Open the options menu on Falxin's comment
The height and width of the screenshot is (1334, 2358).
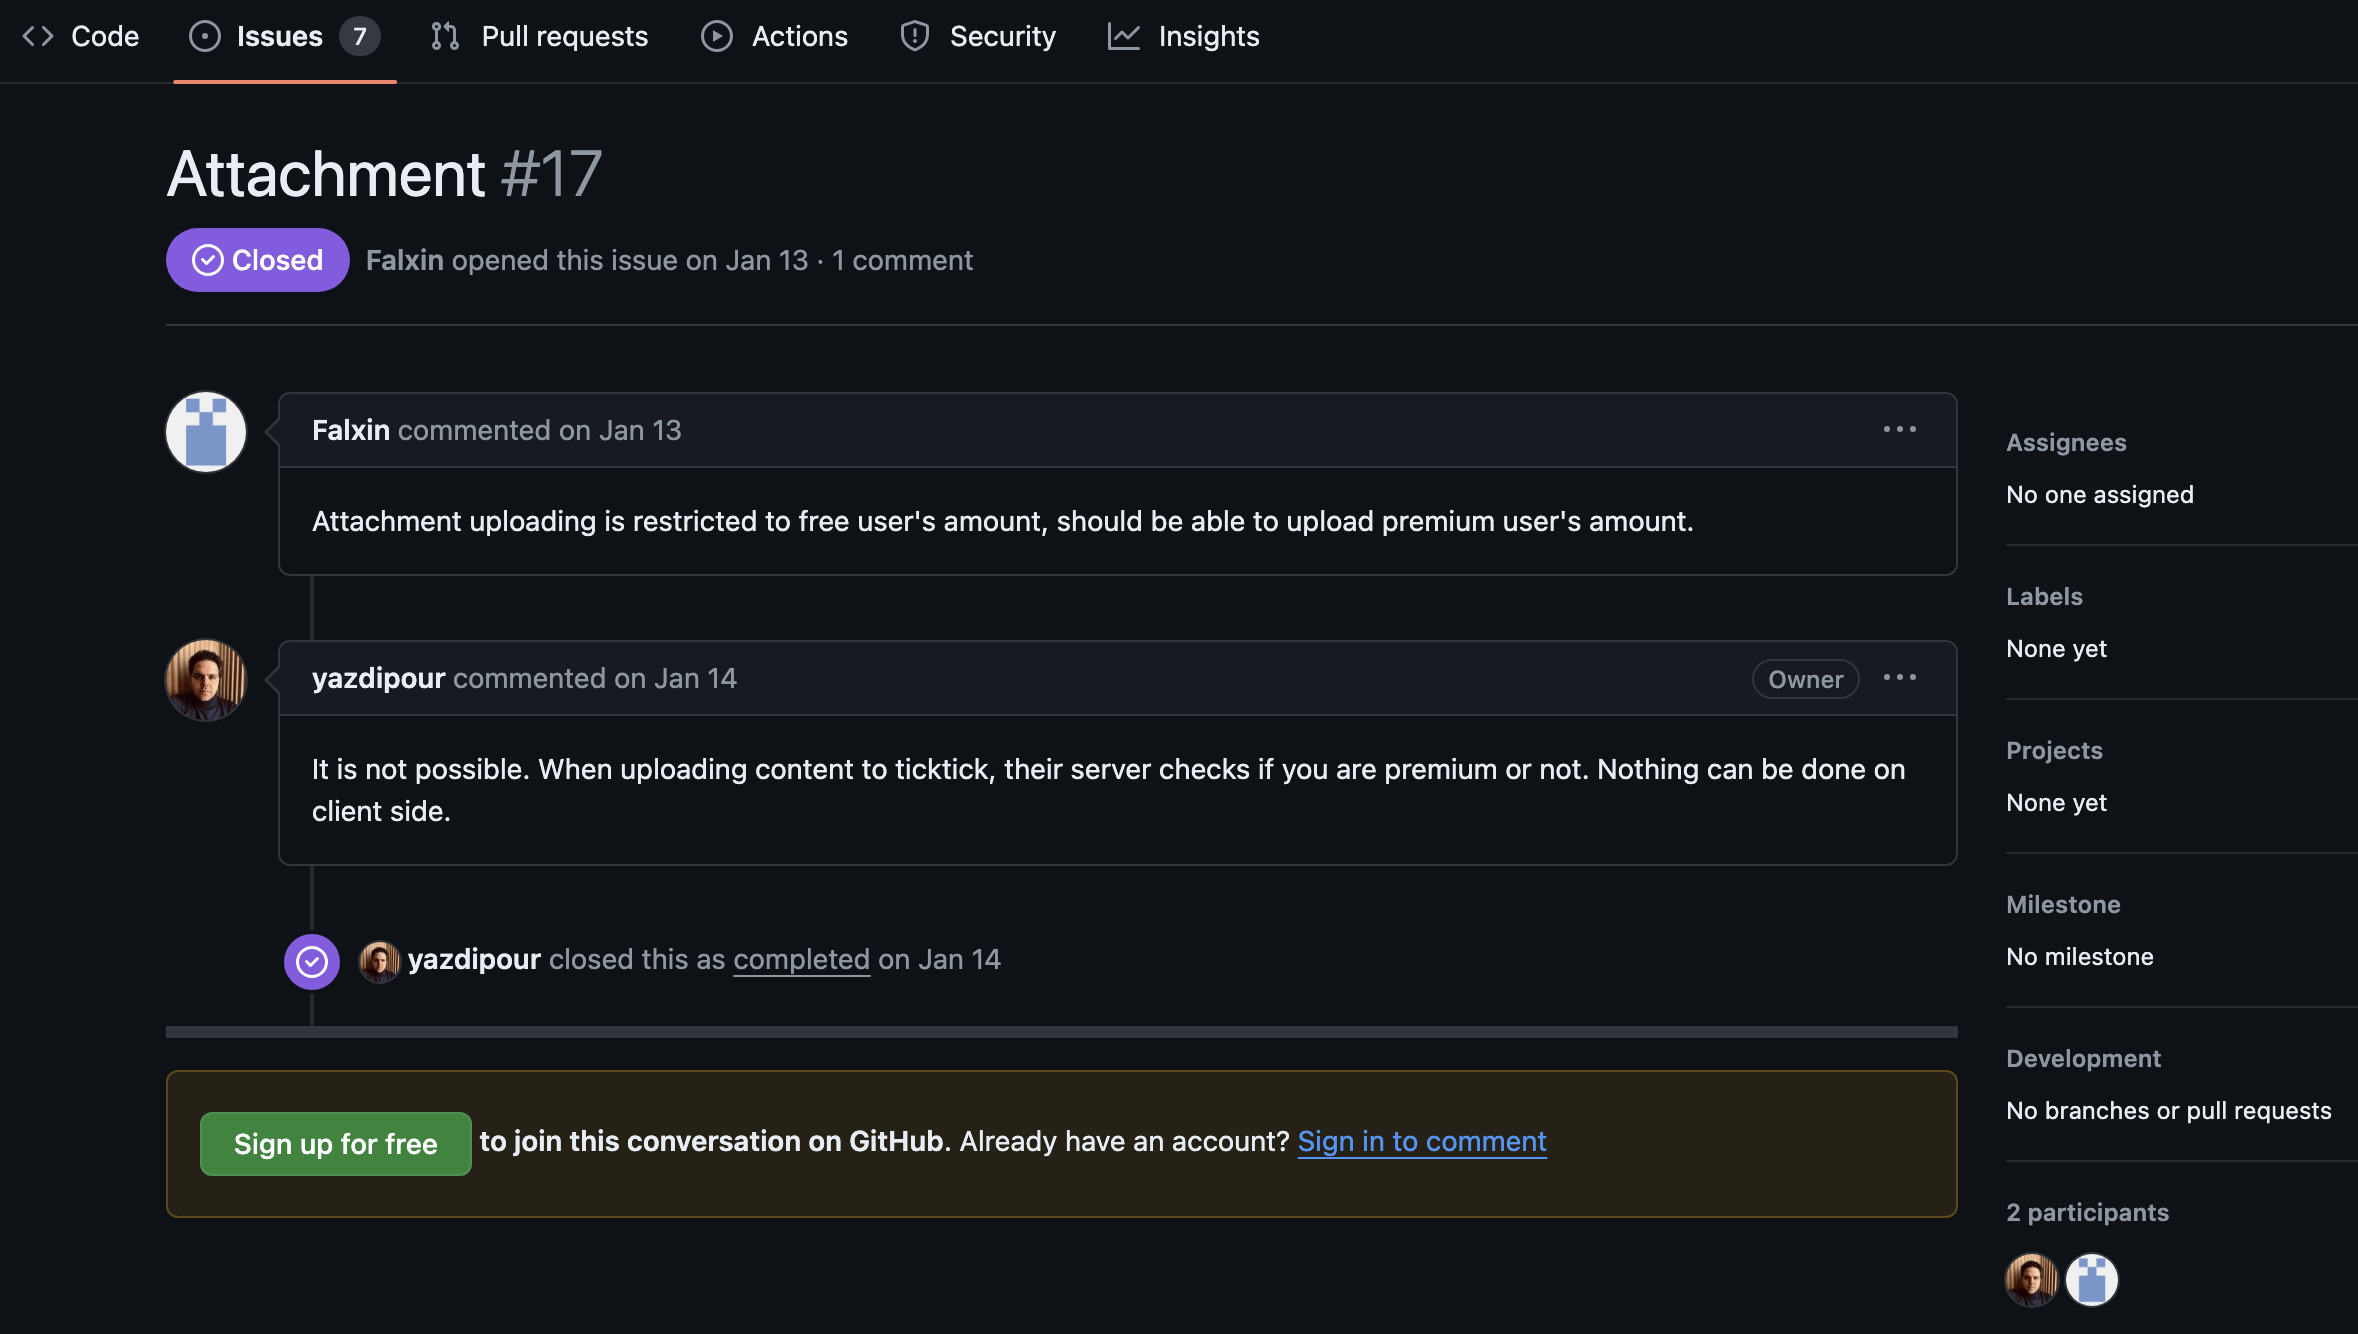[x=1899, y=430]
